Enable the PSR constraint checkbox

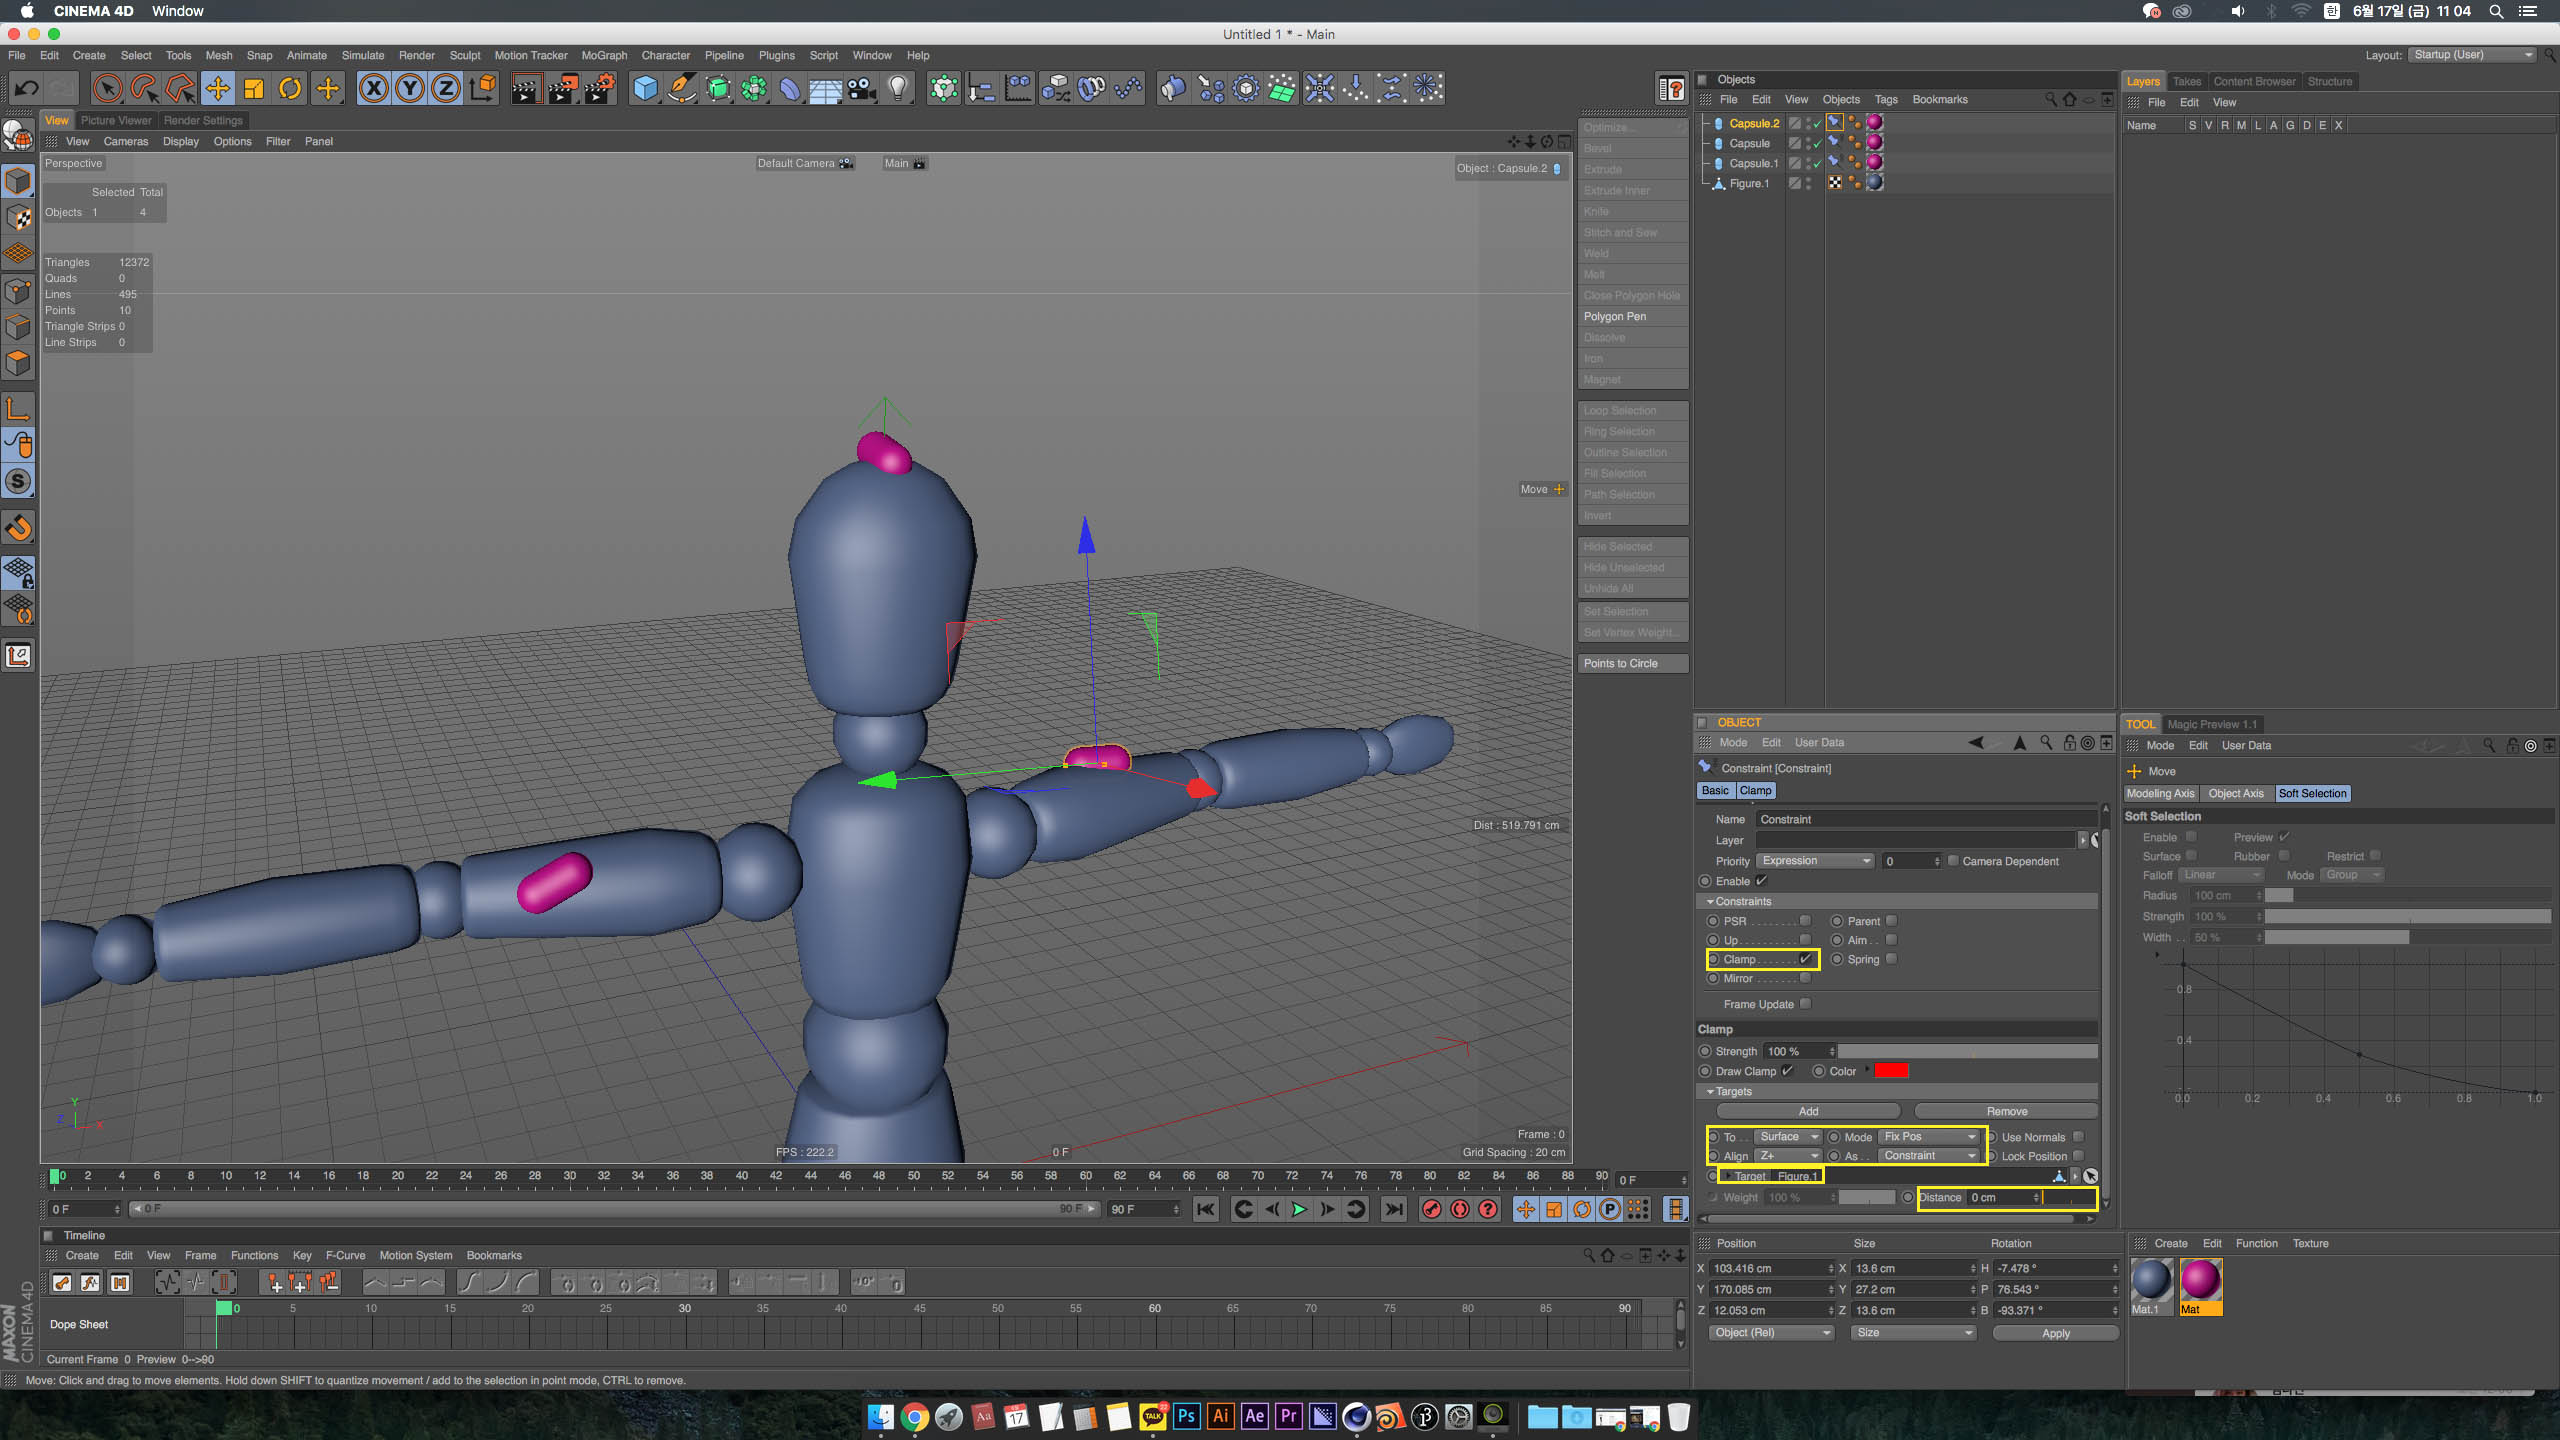tap(1806, 921)
